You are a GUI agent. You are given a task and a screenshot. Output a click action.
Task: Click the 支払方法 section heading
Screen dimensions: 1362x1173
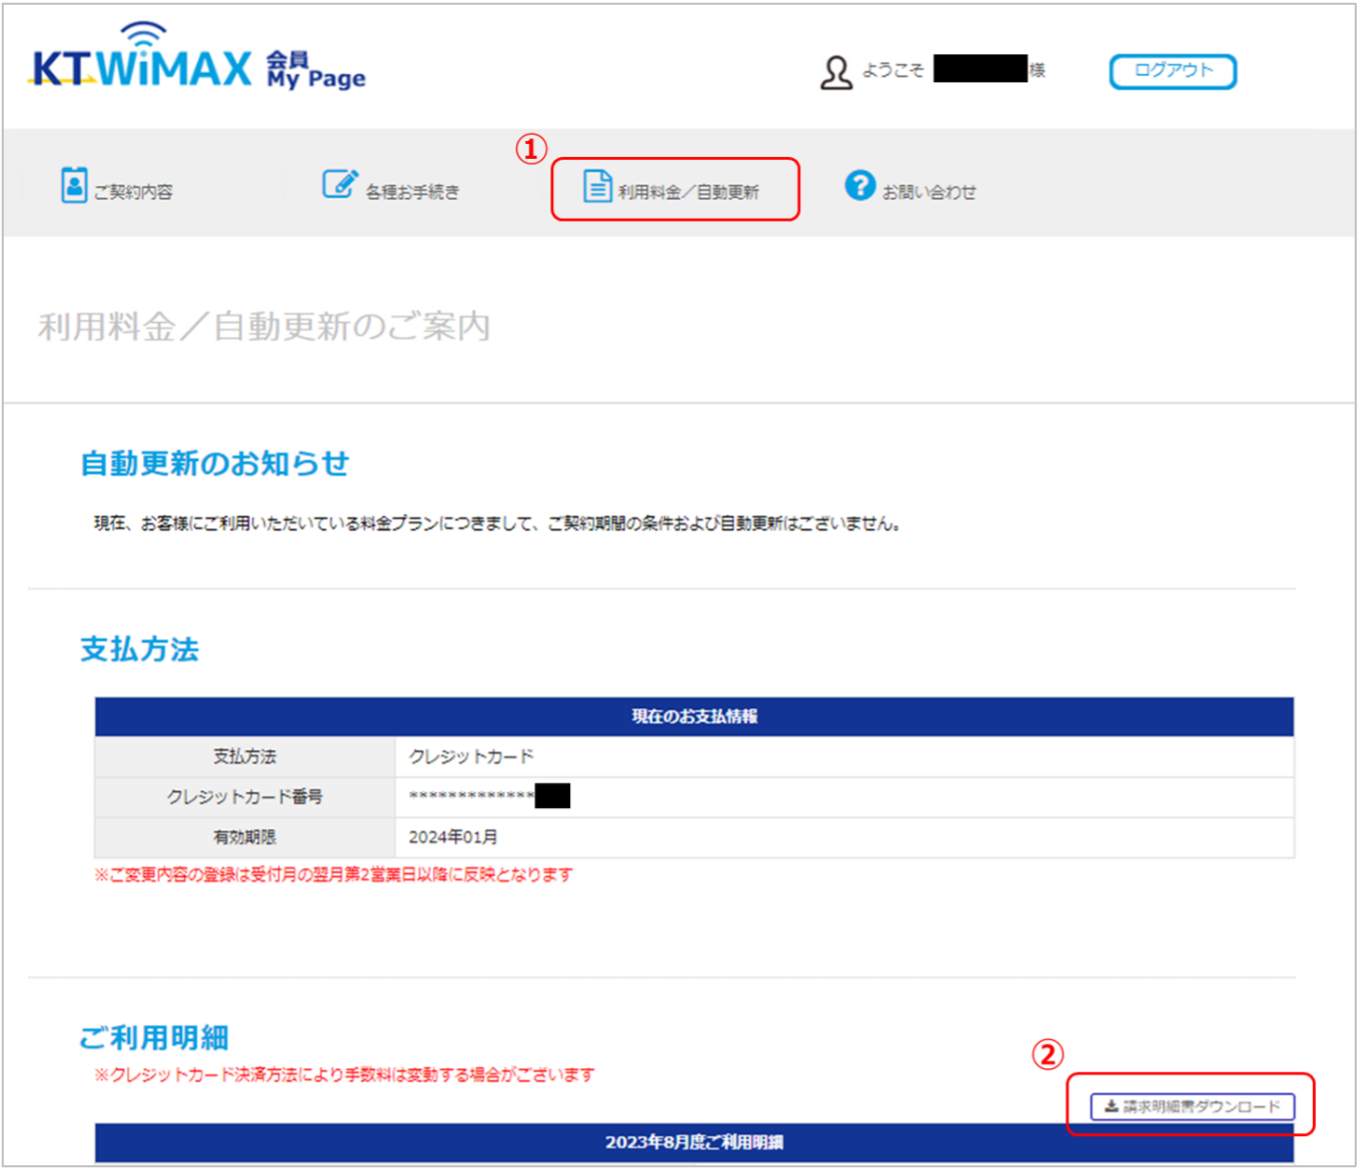pos(139,650)
